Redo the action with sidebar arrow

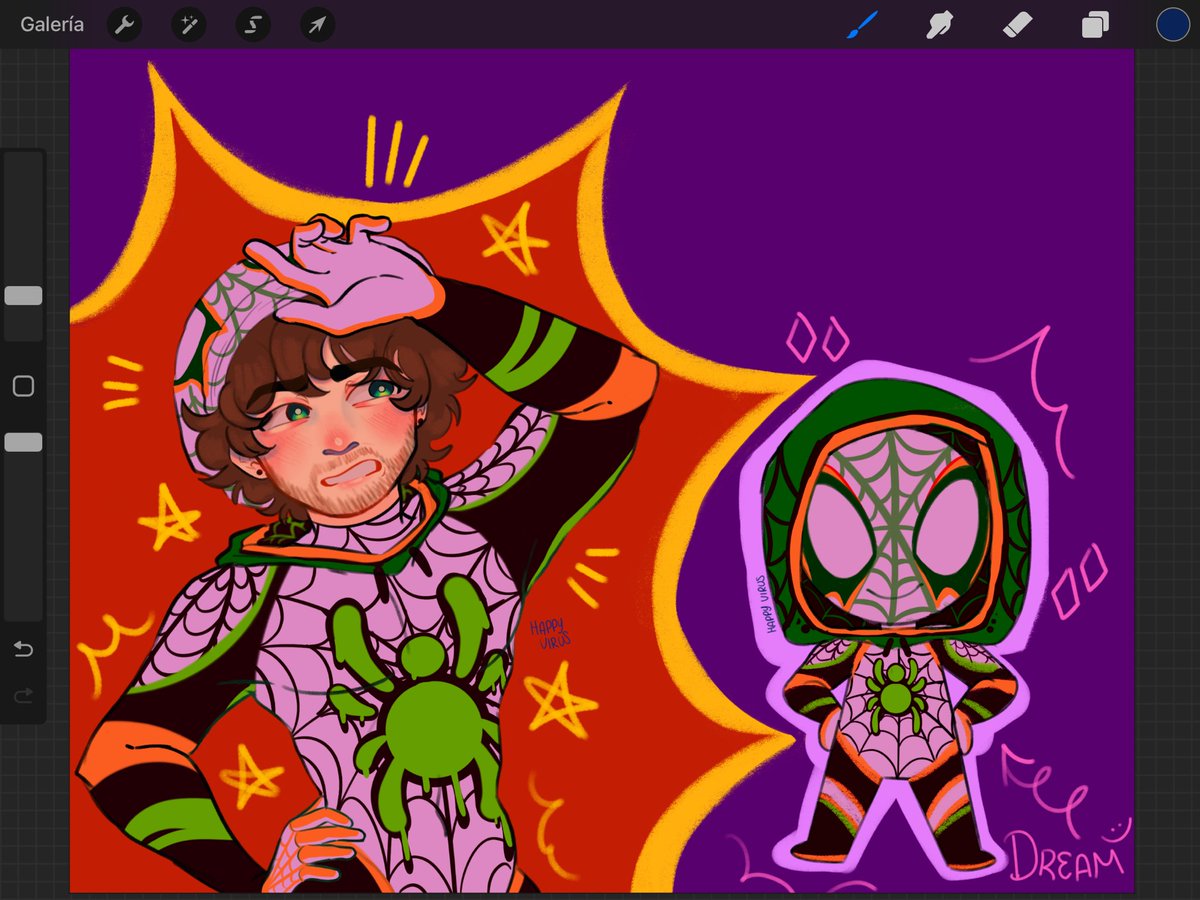tap(23, 694)
